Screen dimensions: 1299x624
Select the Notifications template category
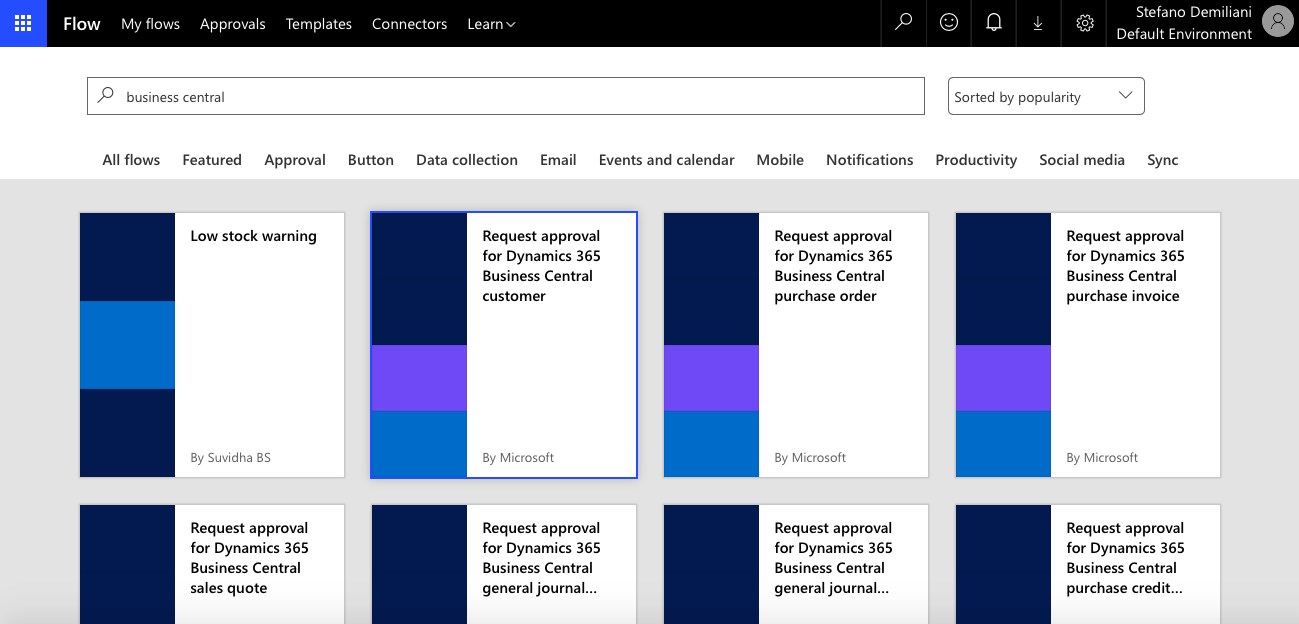click(x=869, y=159)
